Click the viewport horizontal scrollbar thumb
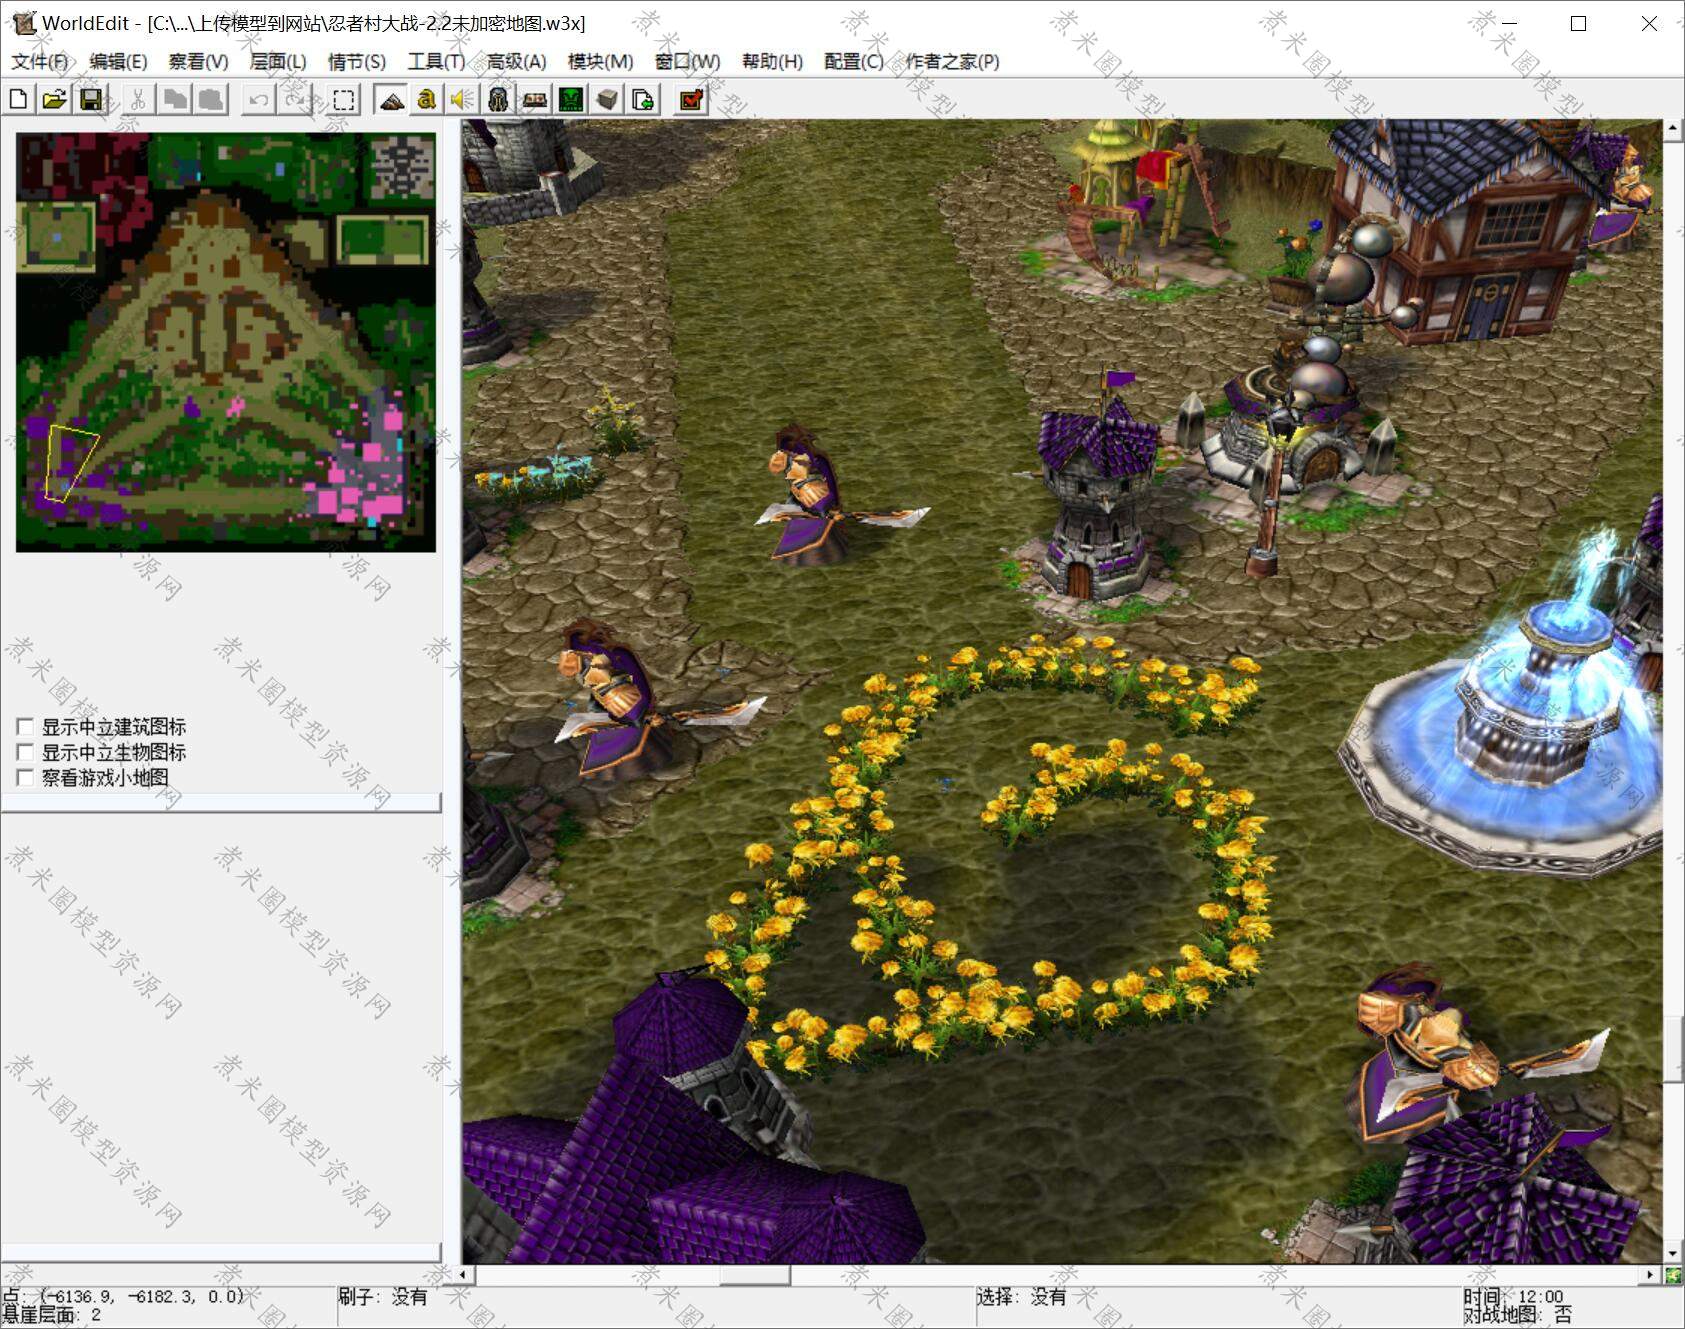 pos(755,1275)
